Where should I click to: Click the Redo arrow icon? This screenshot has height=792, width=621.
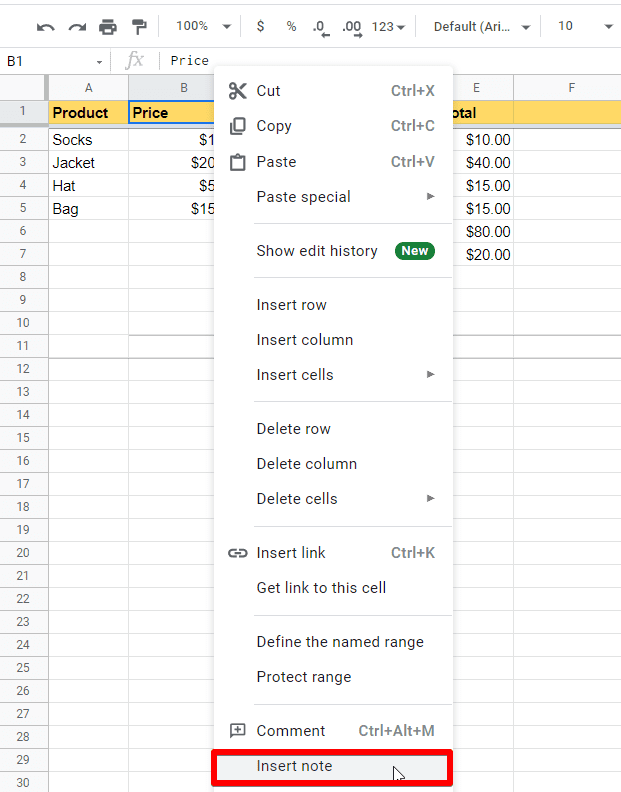pos(77,27)
